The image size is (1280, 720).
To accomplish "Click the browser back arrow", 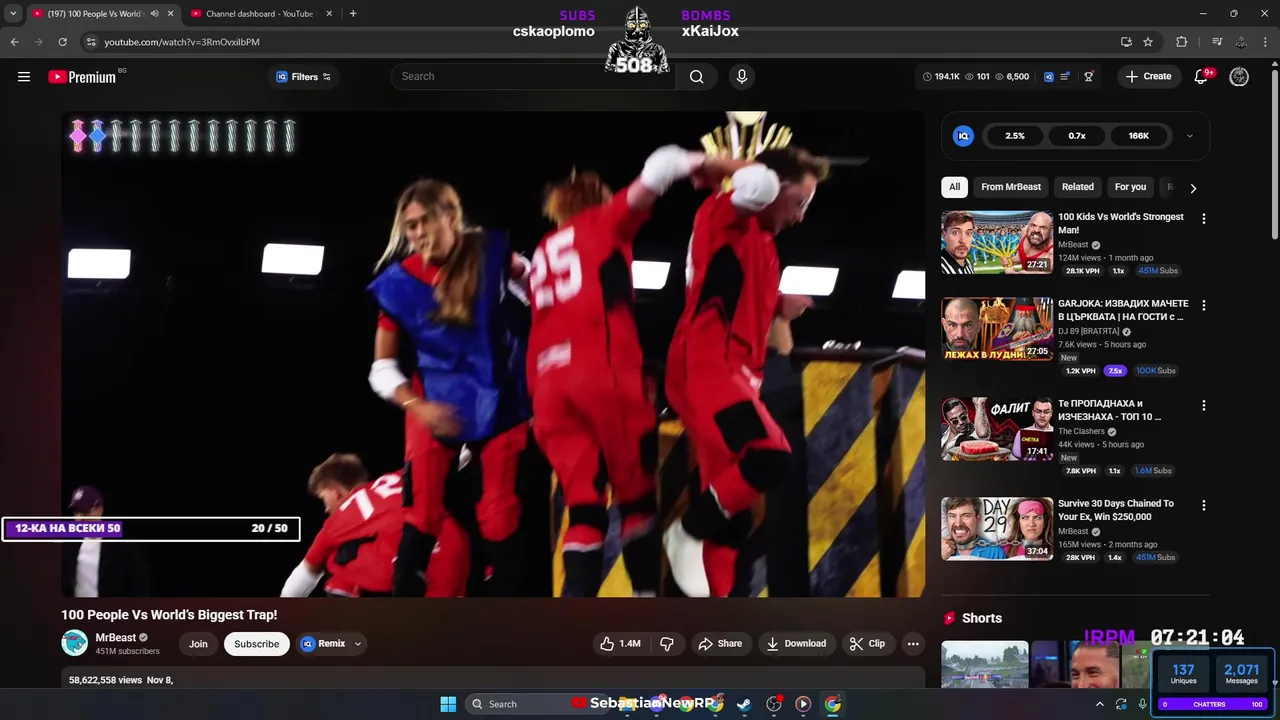I will click(x=14, y=42).
